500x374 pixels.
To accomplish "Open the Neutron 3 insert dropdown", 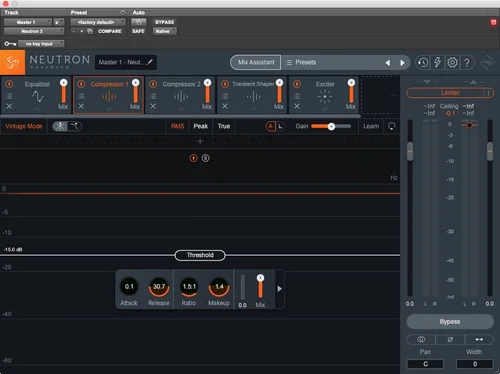I will 34,31.
